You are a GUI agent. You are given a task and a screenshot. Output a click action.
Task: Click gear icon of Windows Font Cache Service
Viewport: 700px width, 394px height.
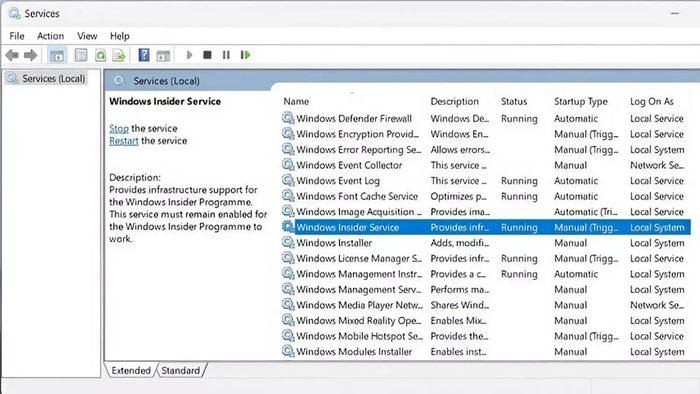tap(288, 196)
